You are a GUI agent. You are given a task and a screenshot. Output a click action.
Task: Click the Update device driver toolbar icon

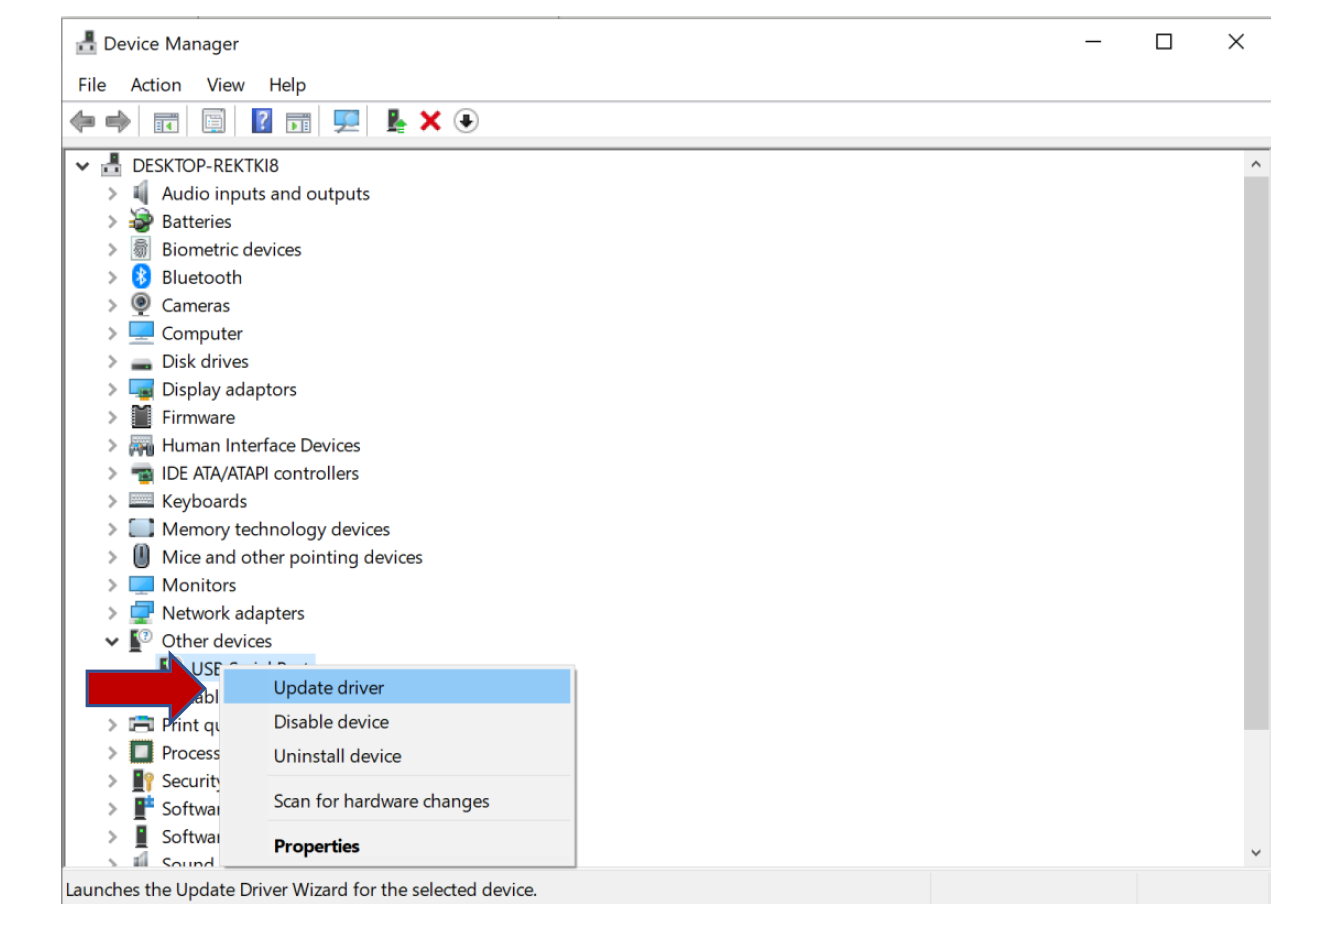pos(396,122)
